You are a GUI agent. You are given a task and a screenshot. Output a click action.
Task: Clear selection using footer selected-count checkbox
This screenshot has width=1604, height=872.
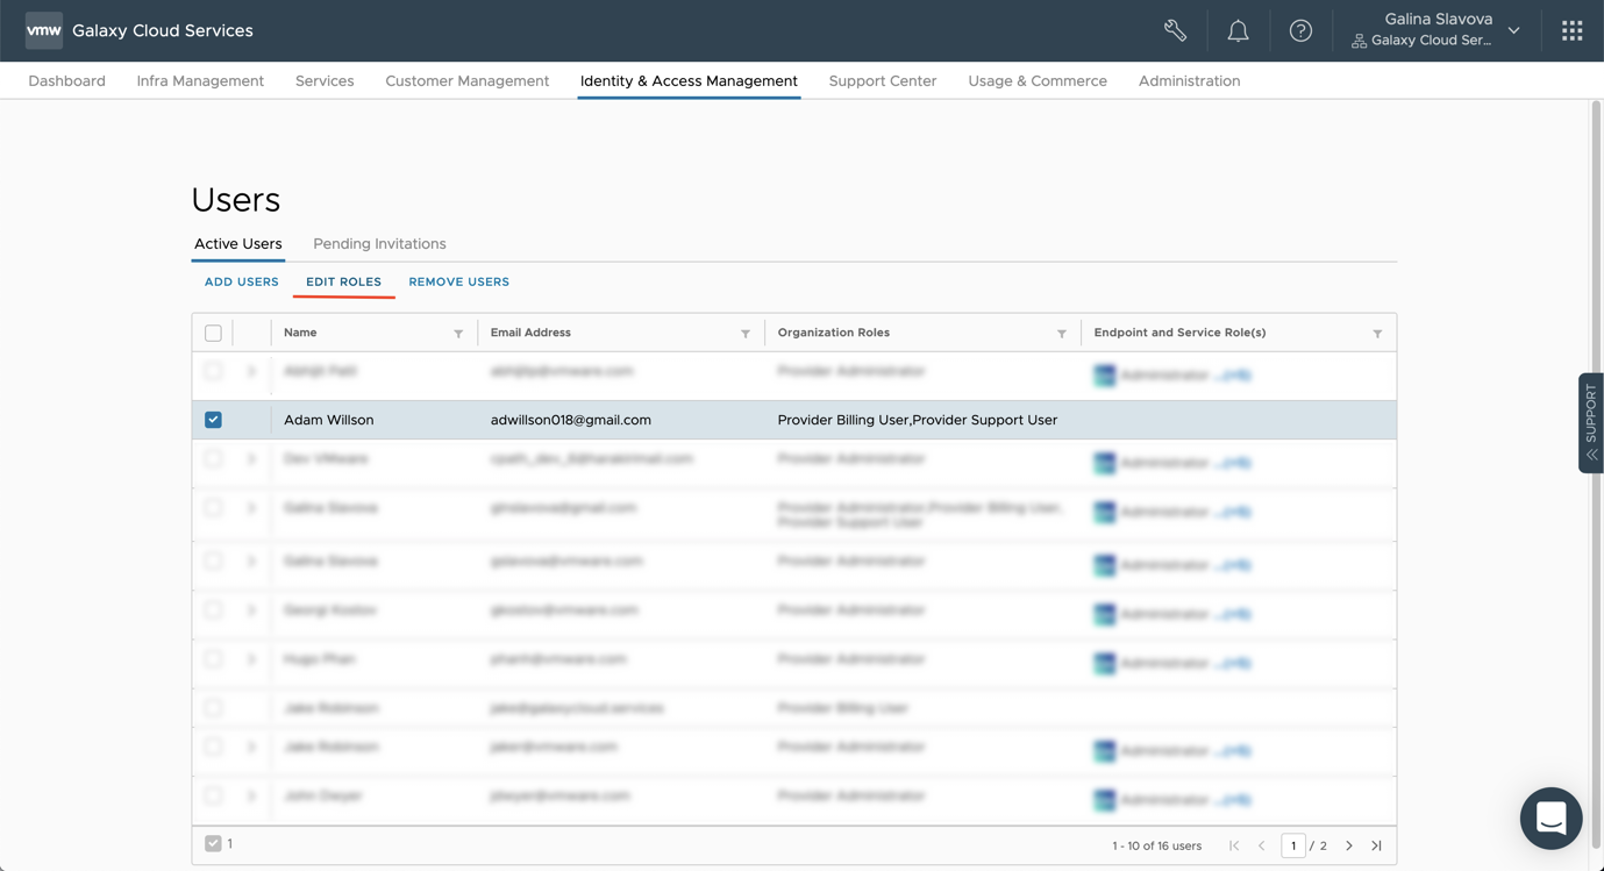213,844
